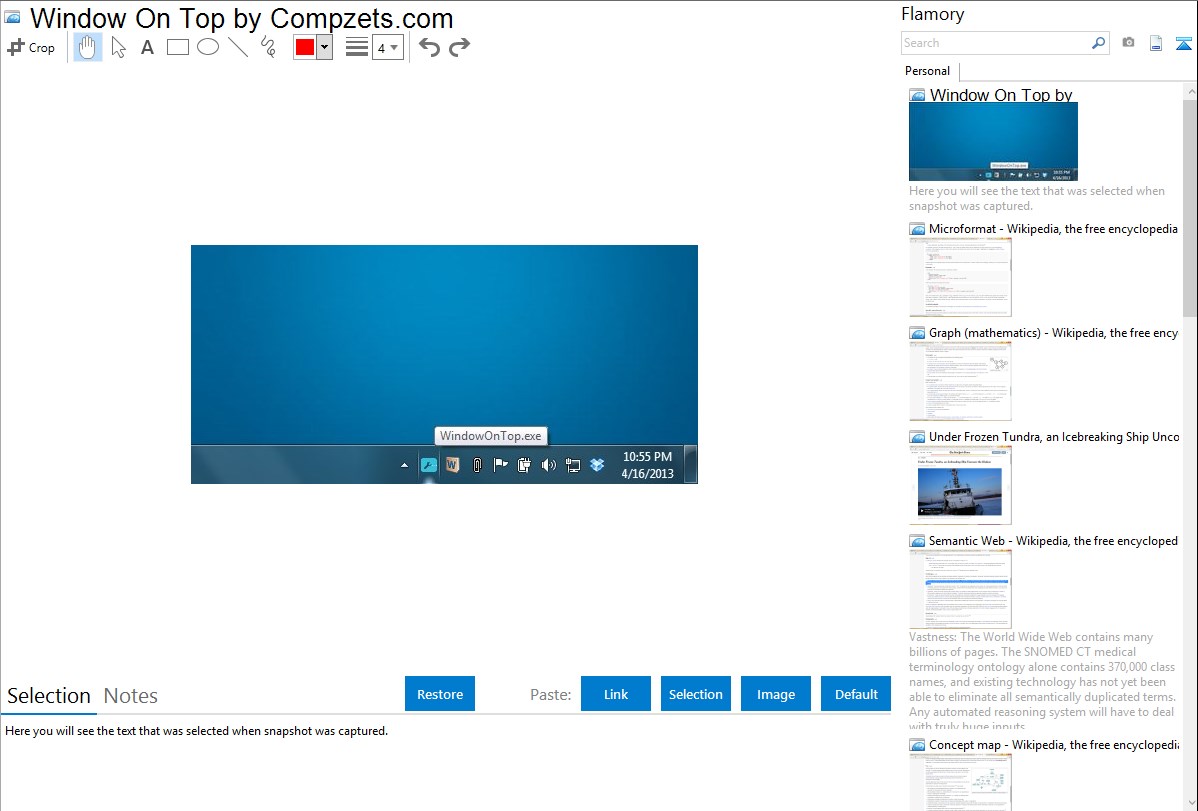Click icon beside Under Frozen Tundra title

pyautogui.click(x=917, y=437)
